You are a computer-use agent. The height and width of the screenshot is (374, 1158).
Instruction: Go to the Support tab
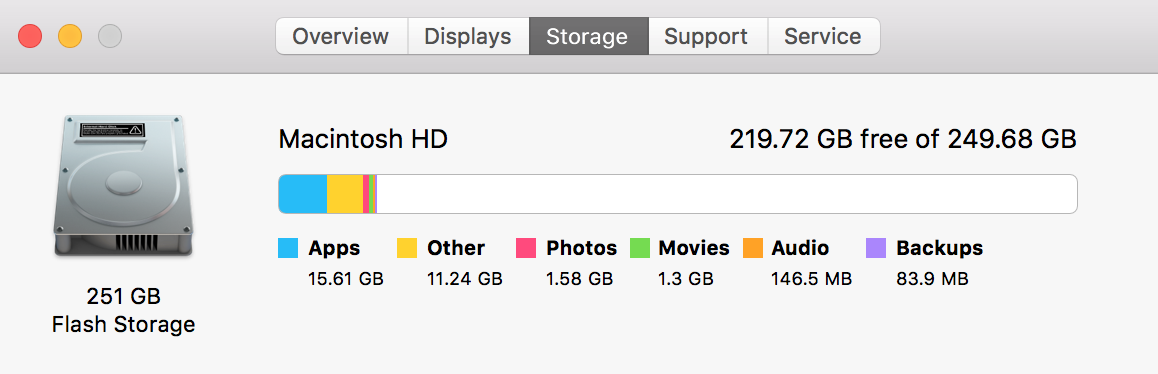pyautogui.click(x=708, y=36)
